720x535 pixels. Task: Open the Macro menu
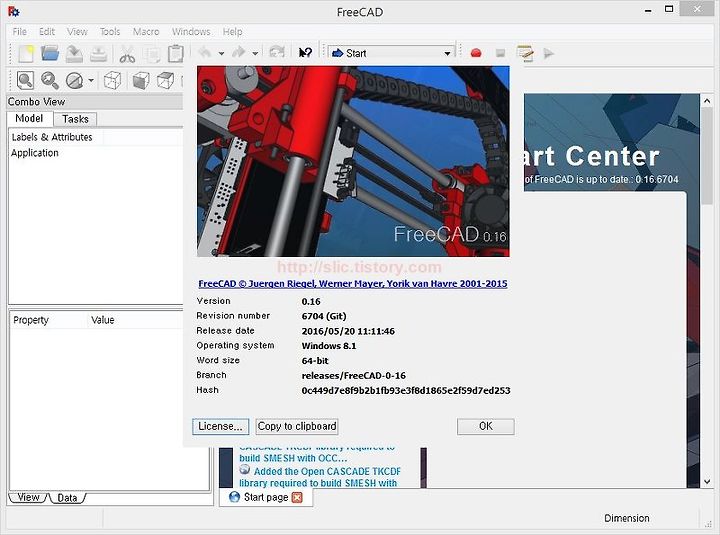click(146, 32)
